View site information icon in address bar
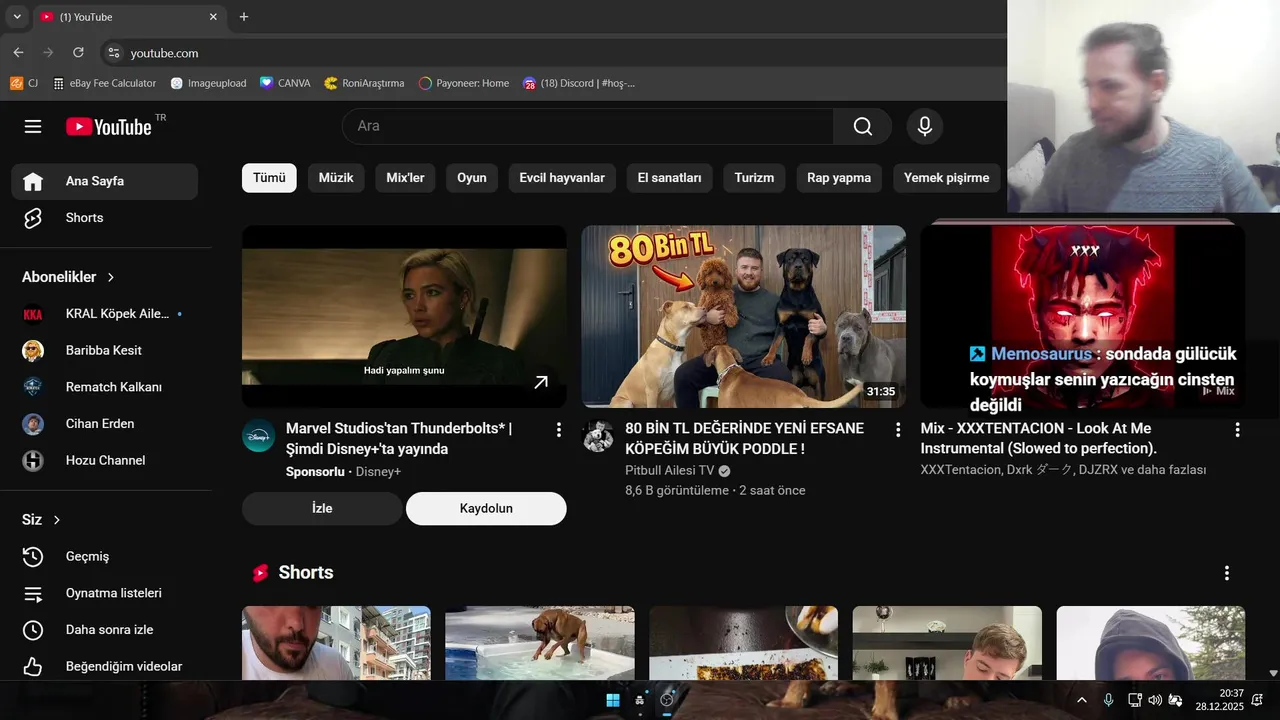 (x=114, y=53)
